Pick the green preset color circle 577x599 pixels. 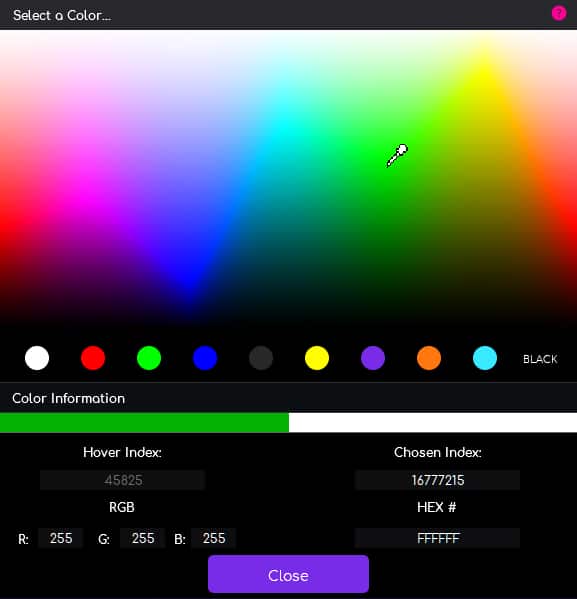(149, 358)
